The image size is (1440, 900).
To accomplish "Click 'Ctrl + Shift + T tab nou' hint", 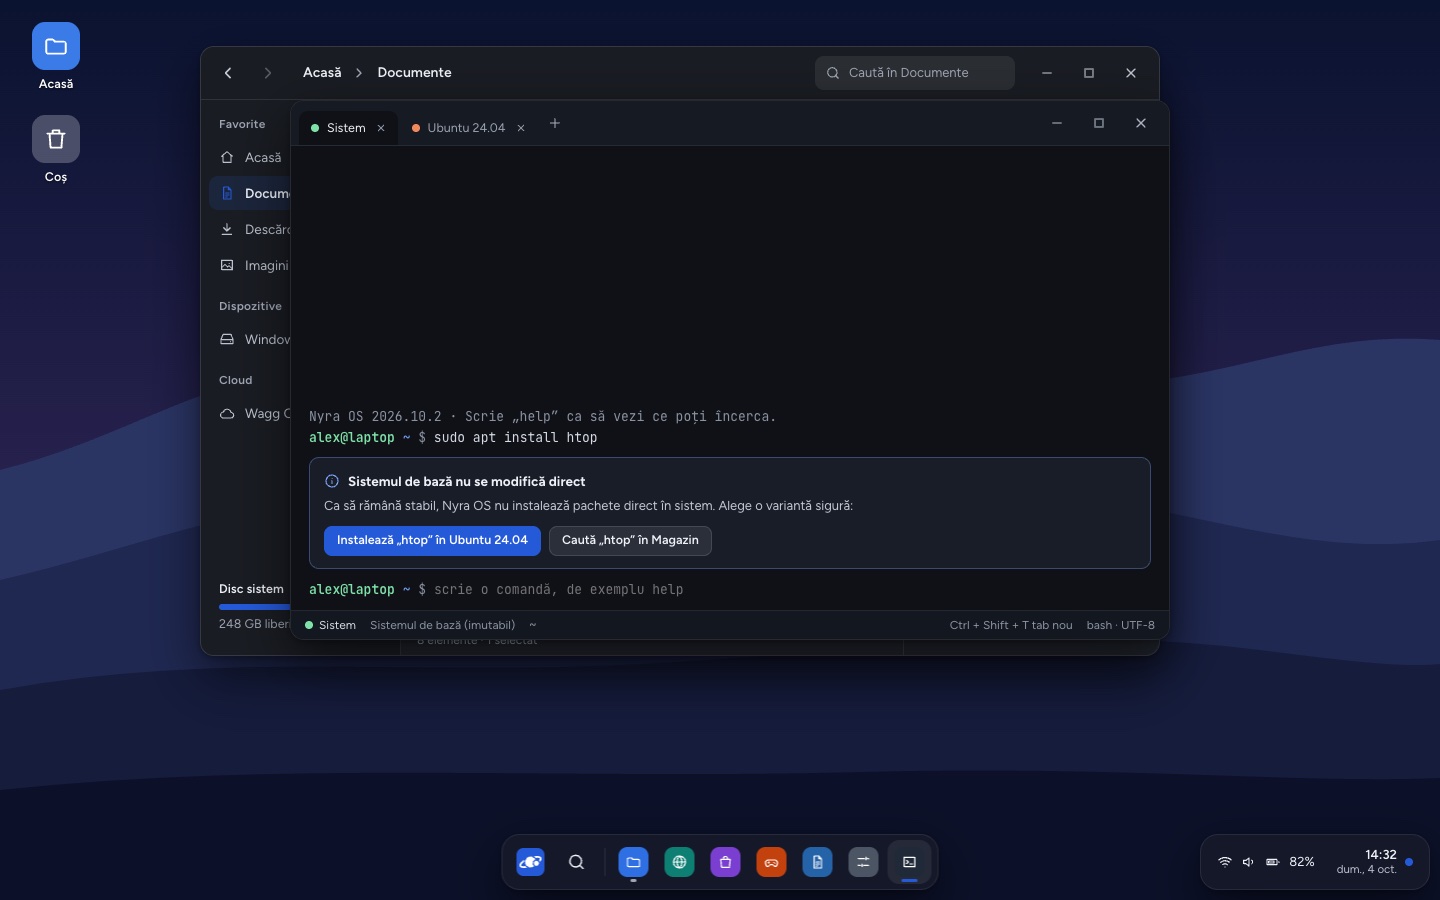I will point(1011,625).
